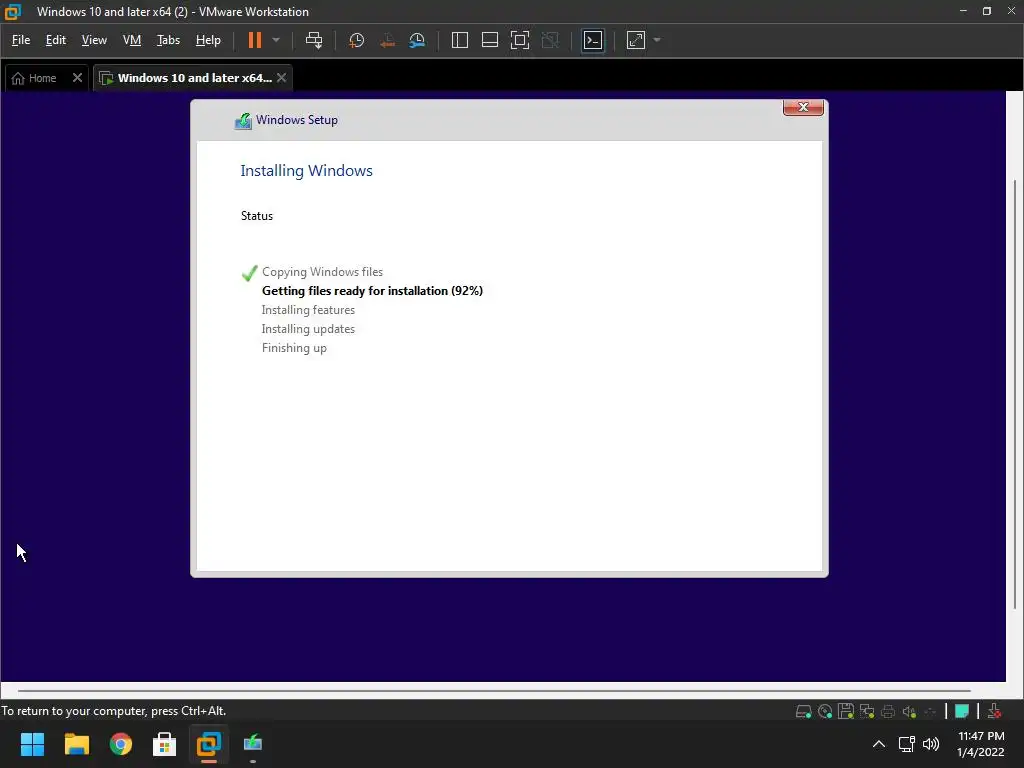Click the Unity mode toolbar icon
1024x768 pixels.
551,40
